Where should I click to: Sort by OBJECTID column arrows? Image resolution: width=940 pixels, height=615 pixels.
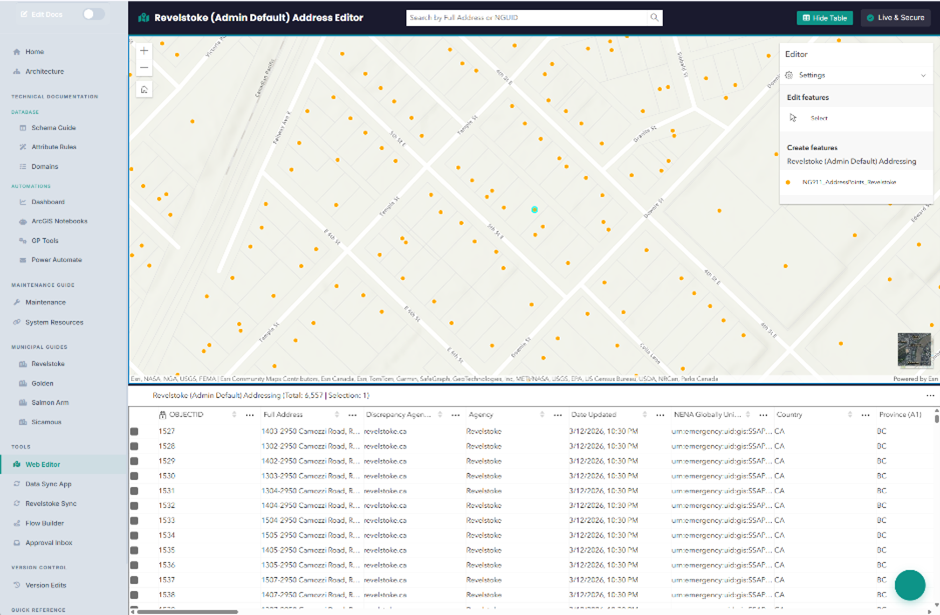[234, 415]
